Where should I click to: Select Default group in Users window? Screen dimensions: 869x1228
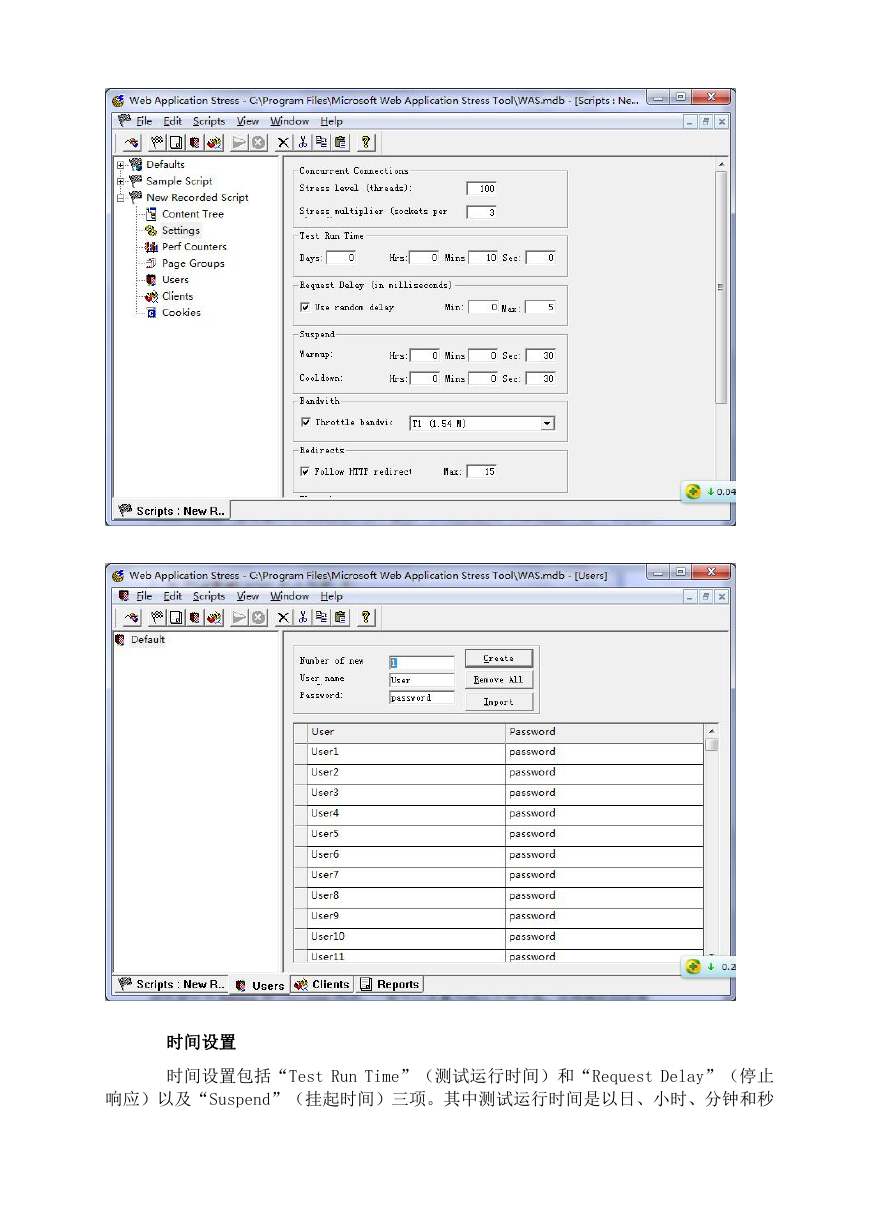[147, 640]
